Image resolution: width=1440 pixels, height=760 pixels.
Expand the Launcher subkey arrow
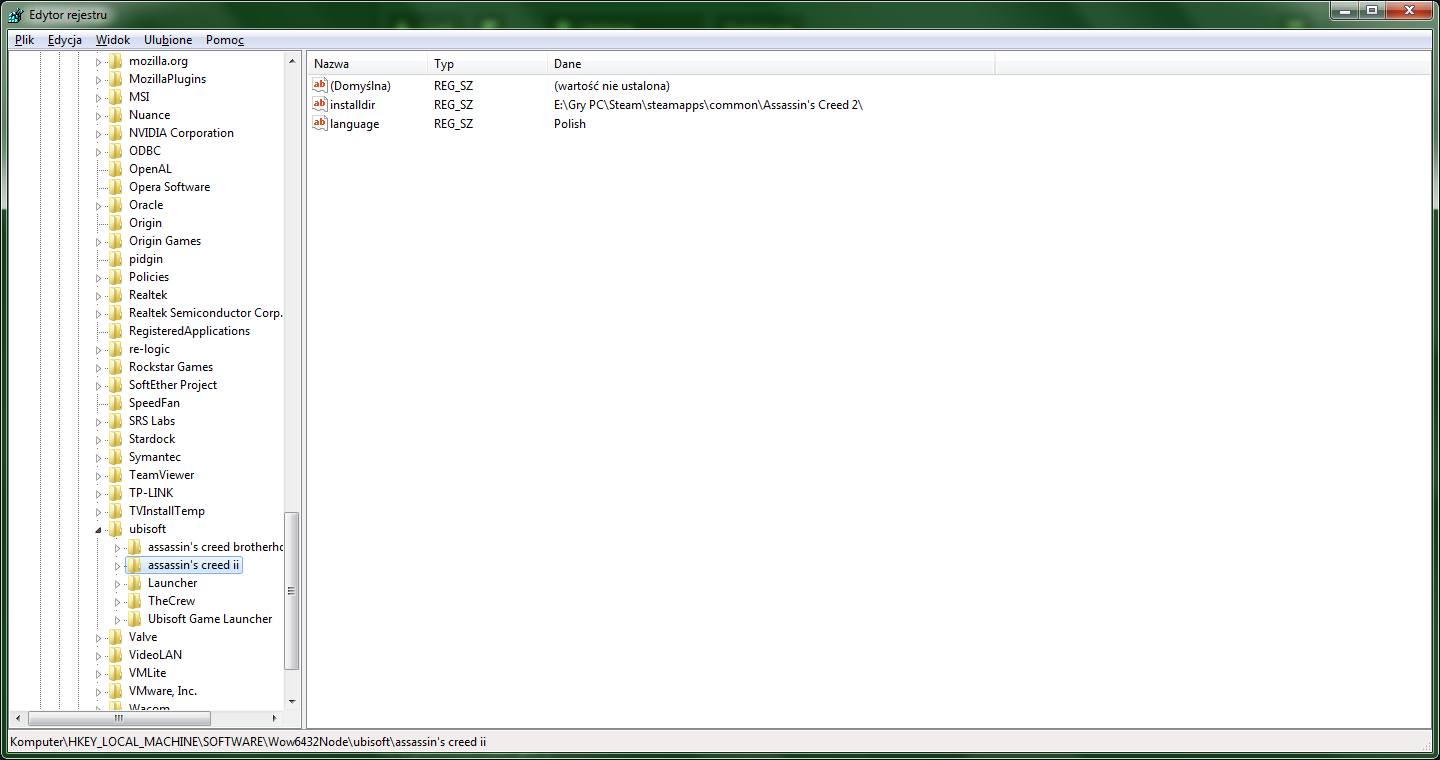[118, 583]
